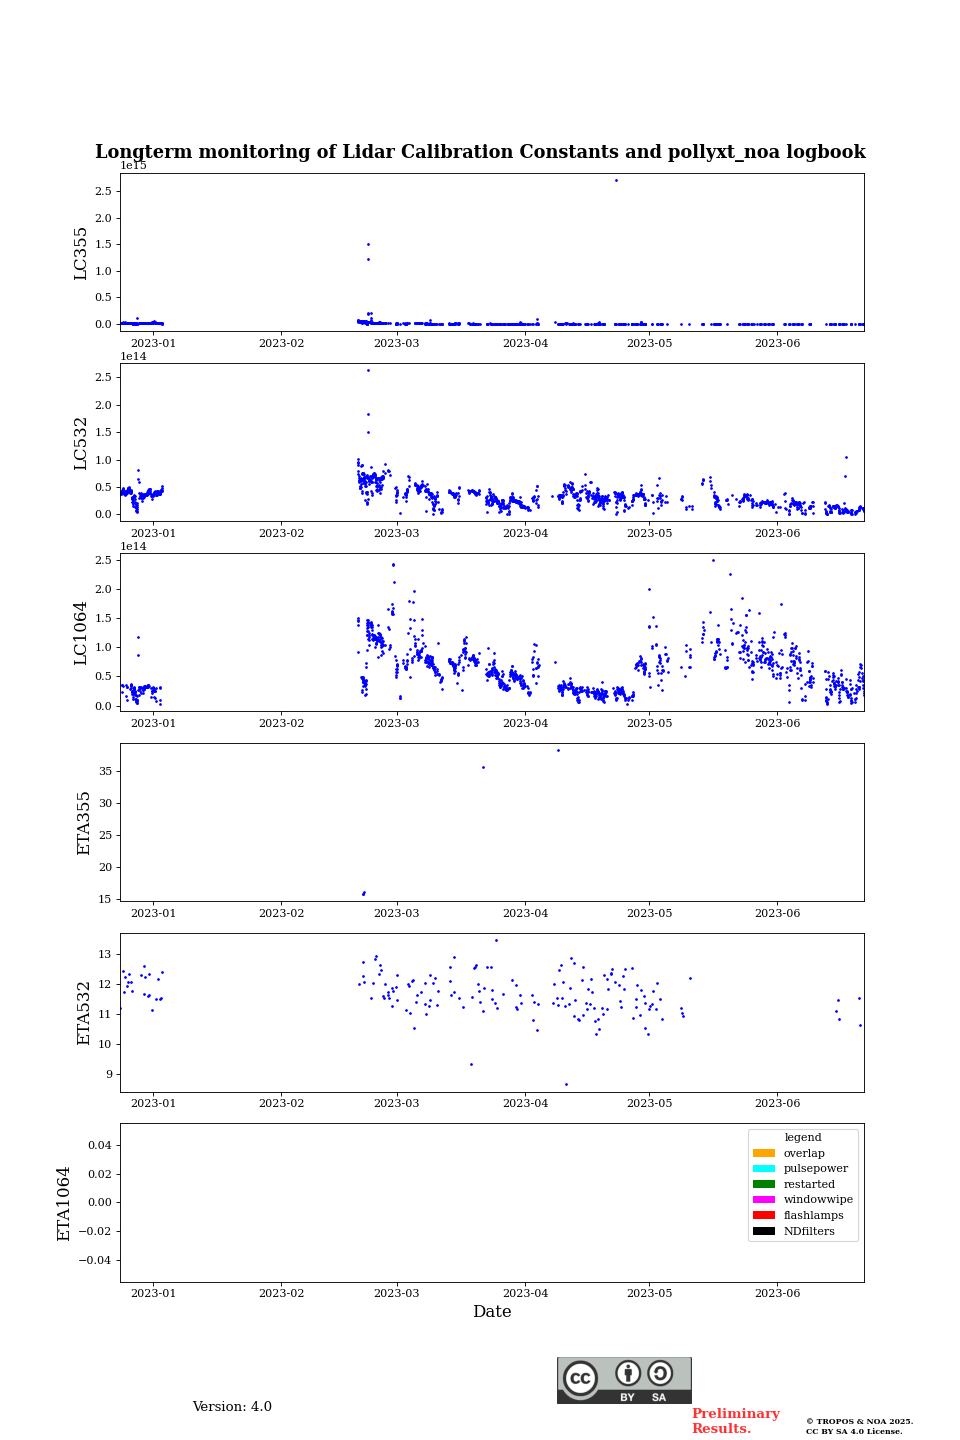Click the BY attribution person icon
The image size is (960, 1440).
628,1373
